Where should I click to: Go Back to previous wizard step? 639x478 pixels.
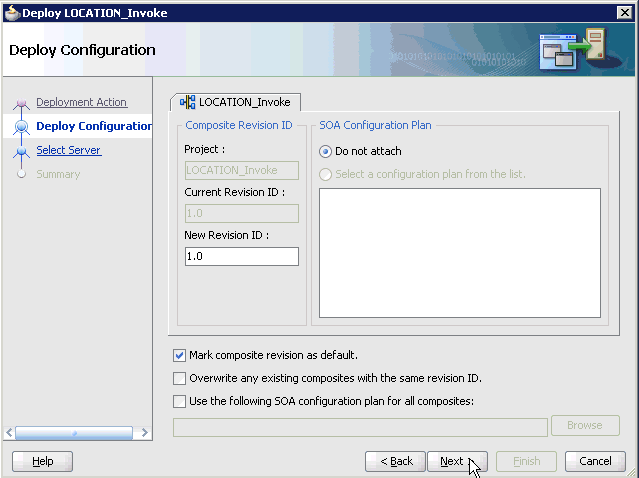[x=395, y=461]
